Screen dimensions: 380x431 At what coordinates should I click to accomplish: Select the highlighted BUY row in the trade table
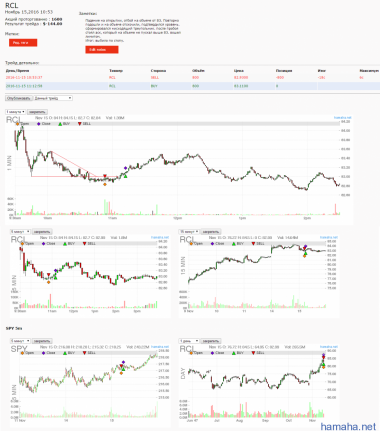[192, 86]
